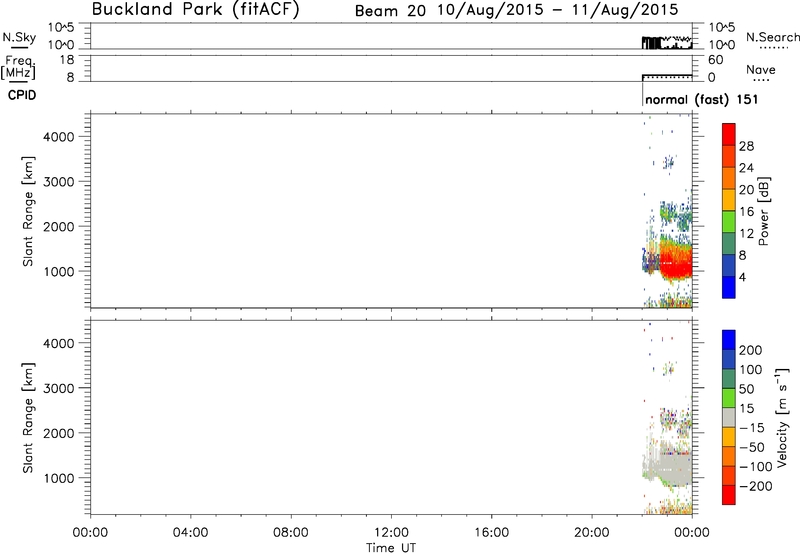Click the red top segment of the Power color bar

[x=729, y=135]
